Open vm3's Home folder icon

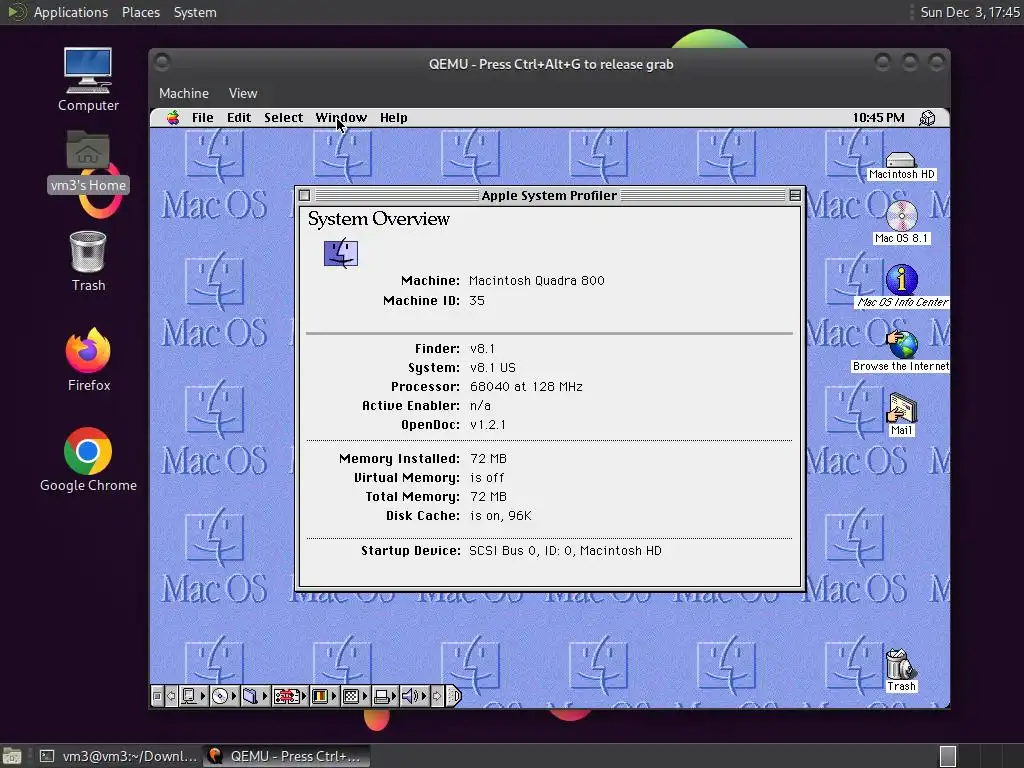[x=88, y=162]
